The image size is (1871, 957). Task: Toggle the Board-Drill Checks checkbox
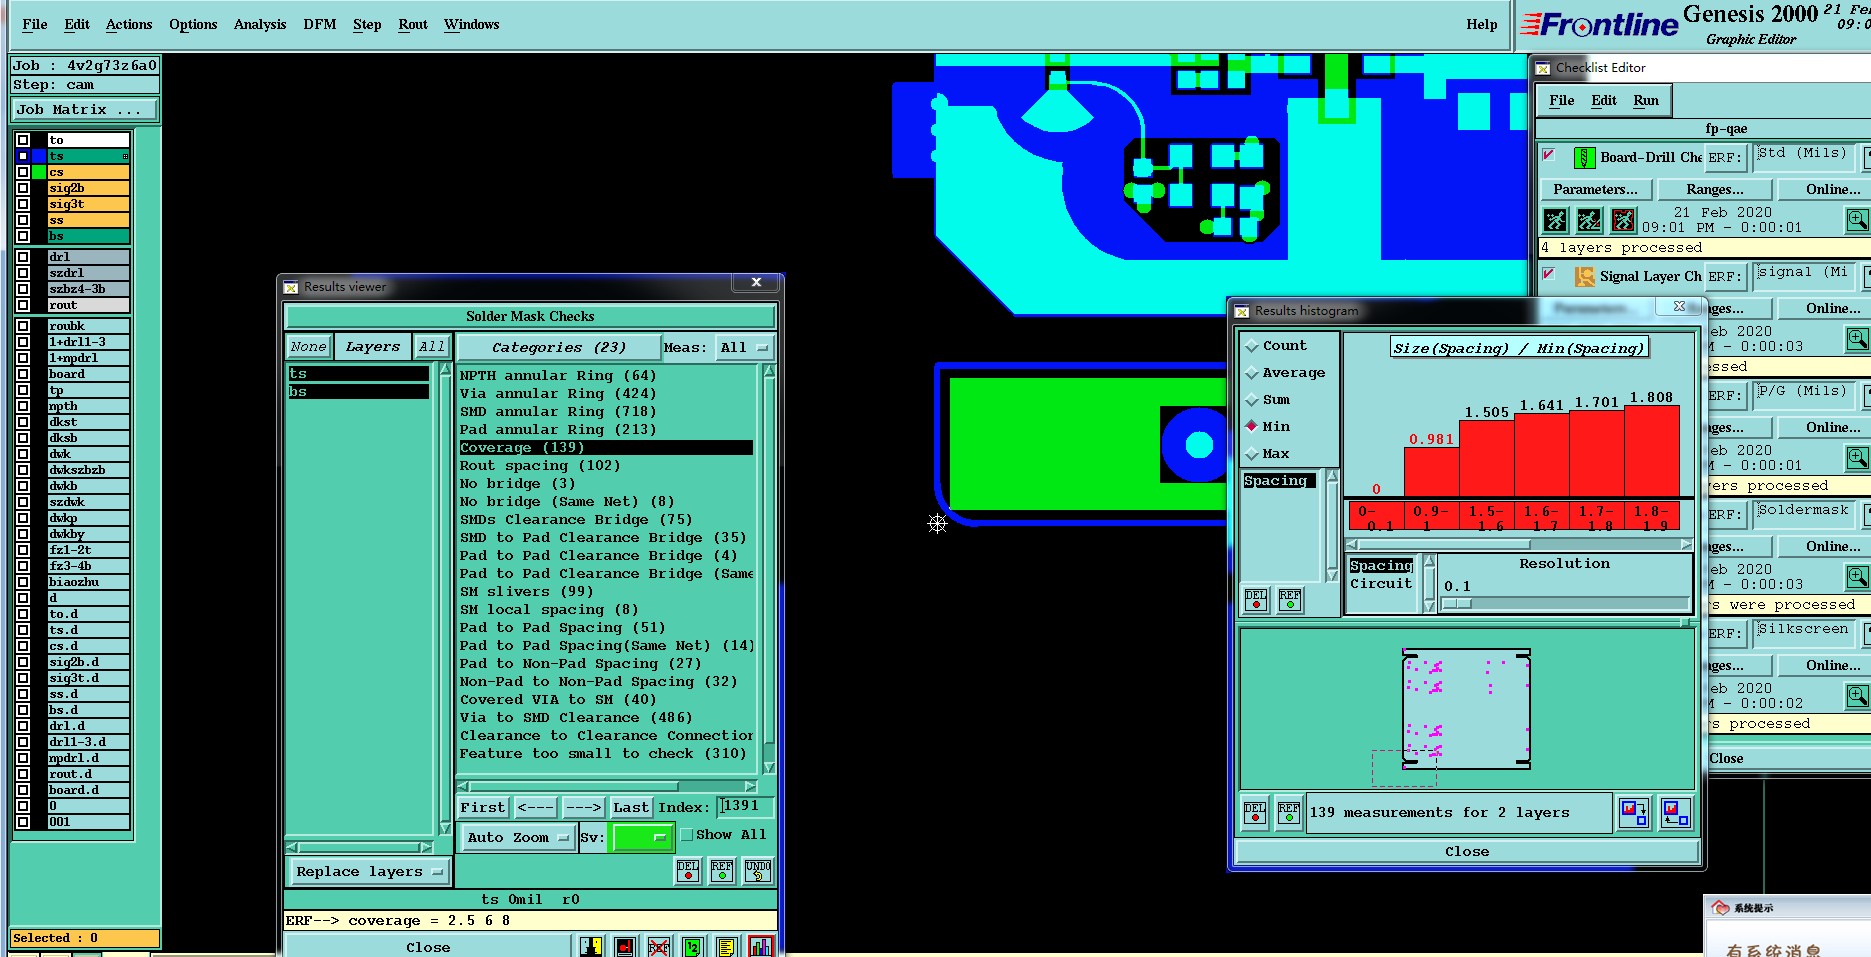point(1549,156)
